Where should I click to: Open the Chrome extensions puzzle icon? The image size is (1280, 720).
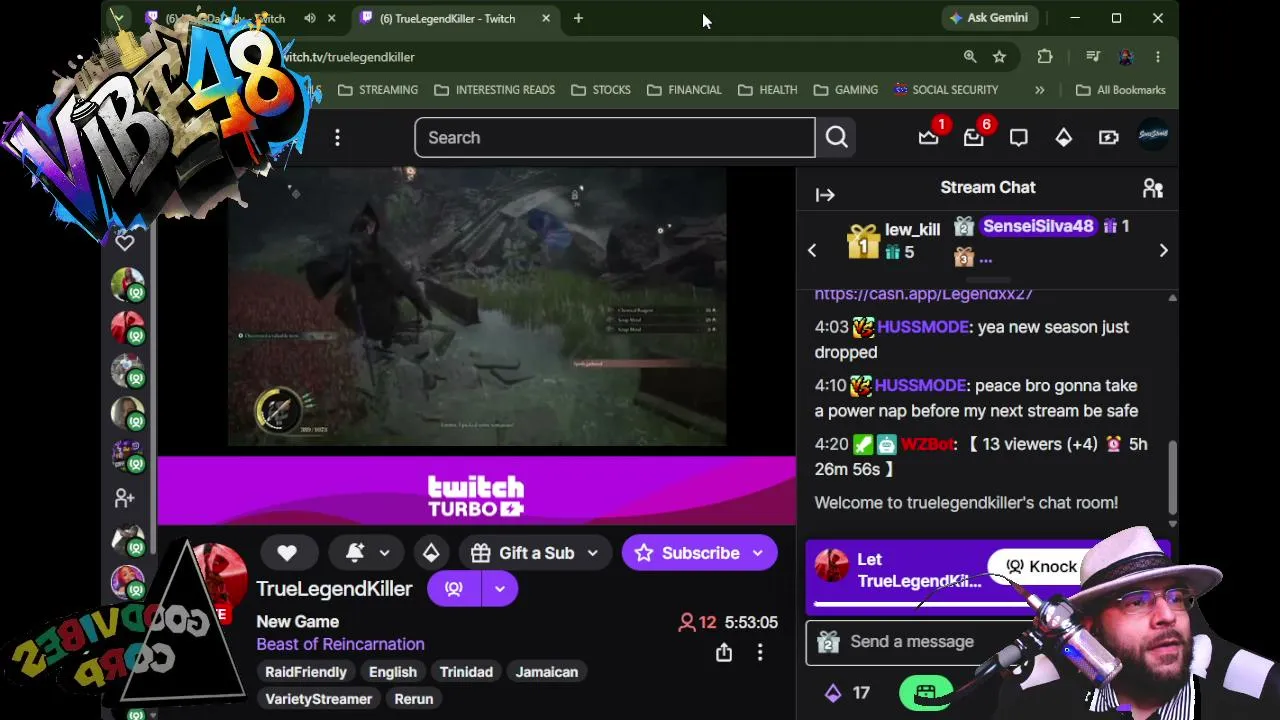pos(1045,57)
